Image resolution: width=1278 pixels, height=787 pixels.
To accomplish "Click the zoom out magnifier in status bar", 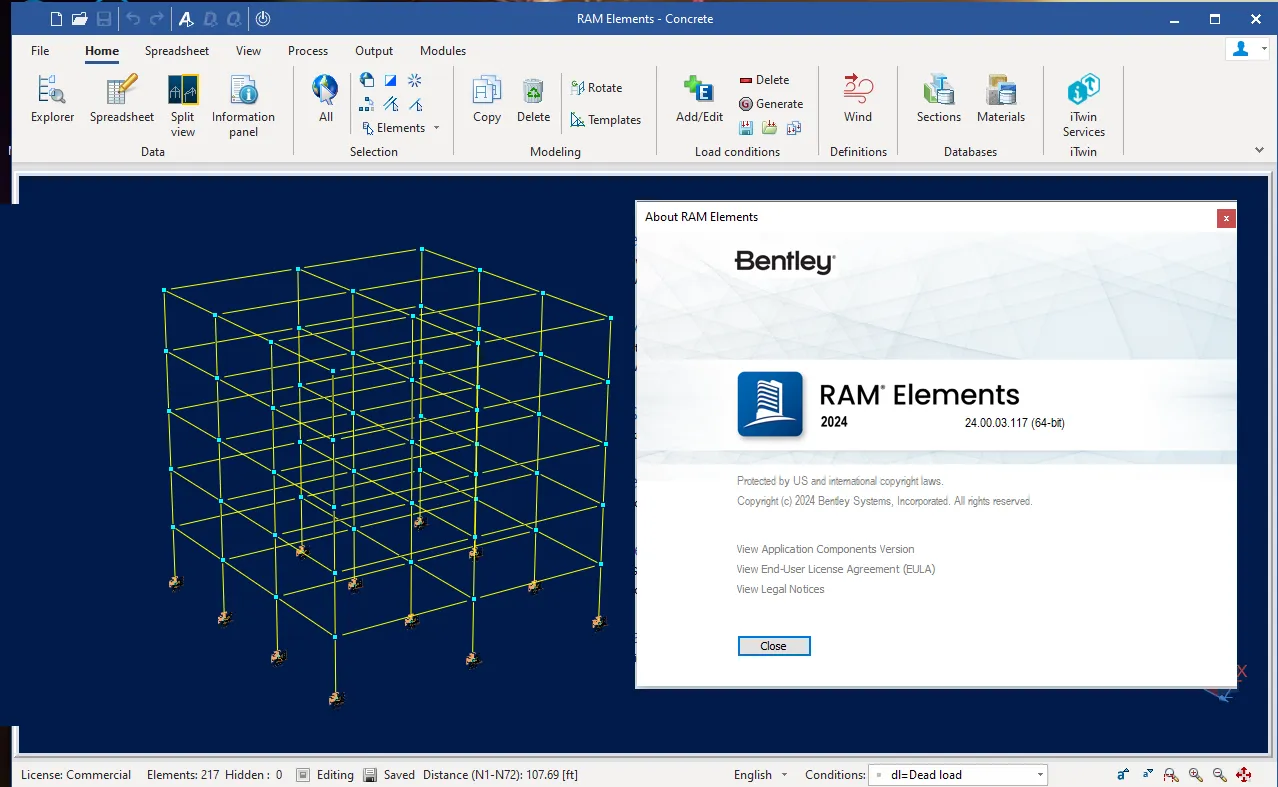I will point(1219,775).
